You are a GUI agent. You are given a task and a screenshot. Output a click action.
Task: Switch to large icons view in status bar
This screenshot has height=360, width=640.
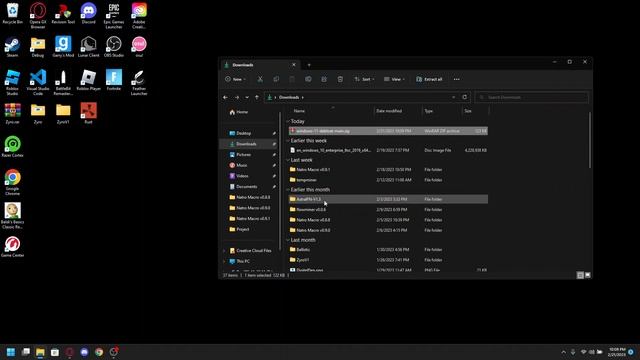point(588,275)
